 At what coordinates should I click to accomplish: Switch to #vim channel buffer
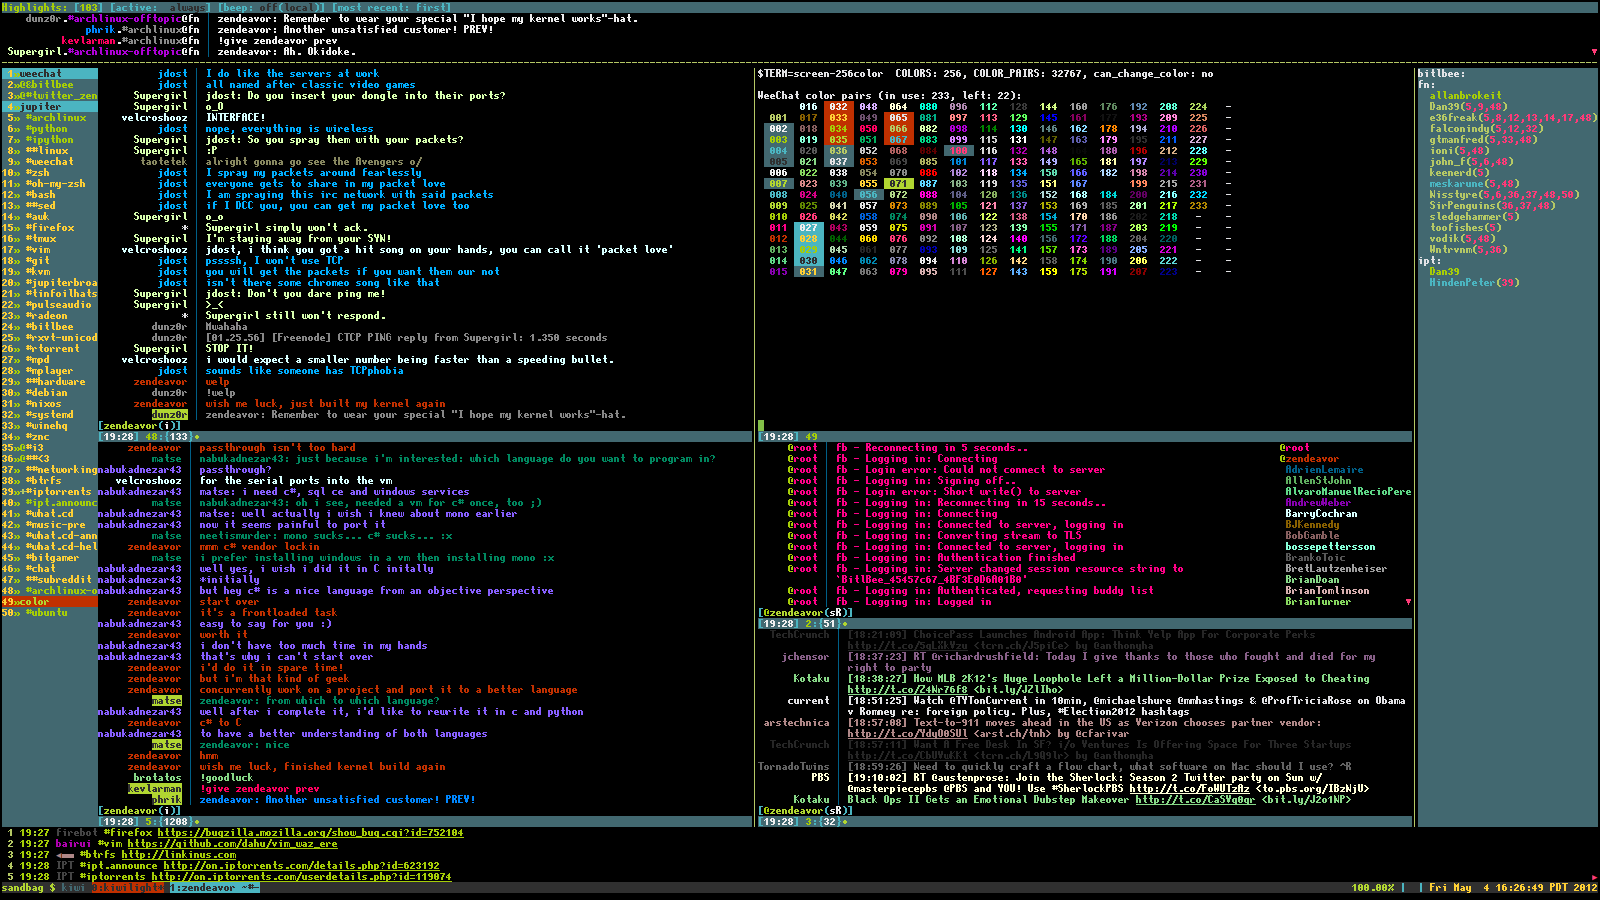[49, 250]
